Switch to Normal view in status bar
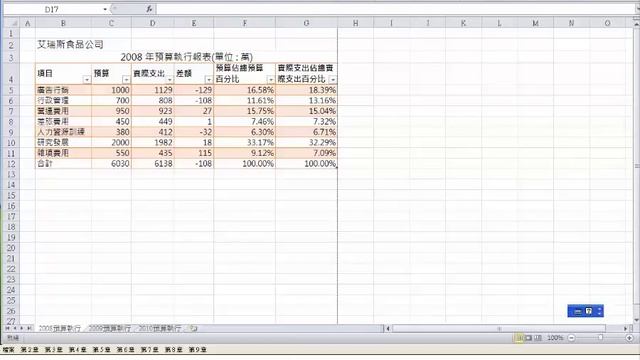This screenshot has height=360, width=640. 520,338
